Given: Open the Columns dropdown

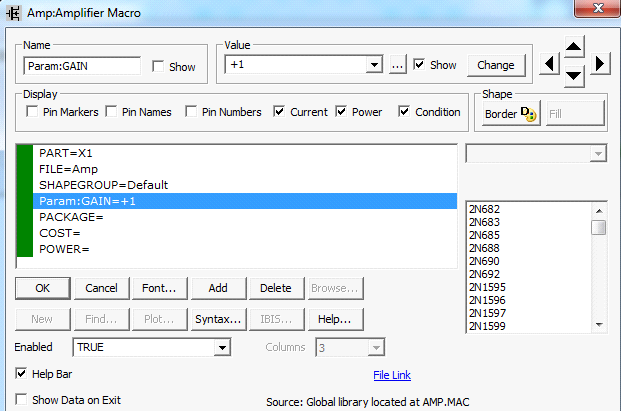Looking at the screenshot, I should [x=376, y=348].
